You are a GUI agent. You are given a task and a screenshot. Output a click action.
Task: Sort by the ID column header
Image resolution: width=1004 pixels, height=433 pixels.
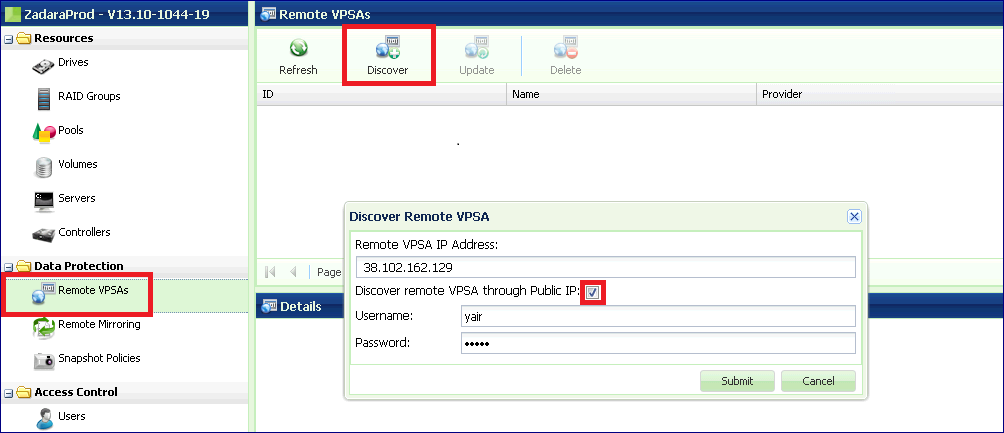382,94
